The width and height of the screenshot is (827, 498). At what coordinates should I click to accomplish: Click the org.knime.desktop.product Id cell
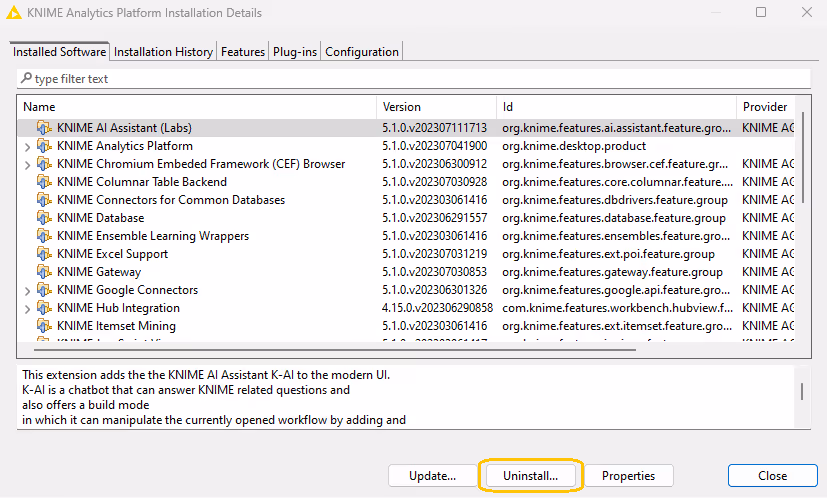[x=574, y=146]
